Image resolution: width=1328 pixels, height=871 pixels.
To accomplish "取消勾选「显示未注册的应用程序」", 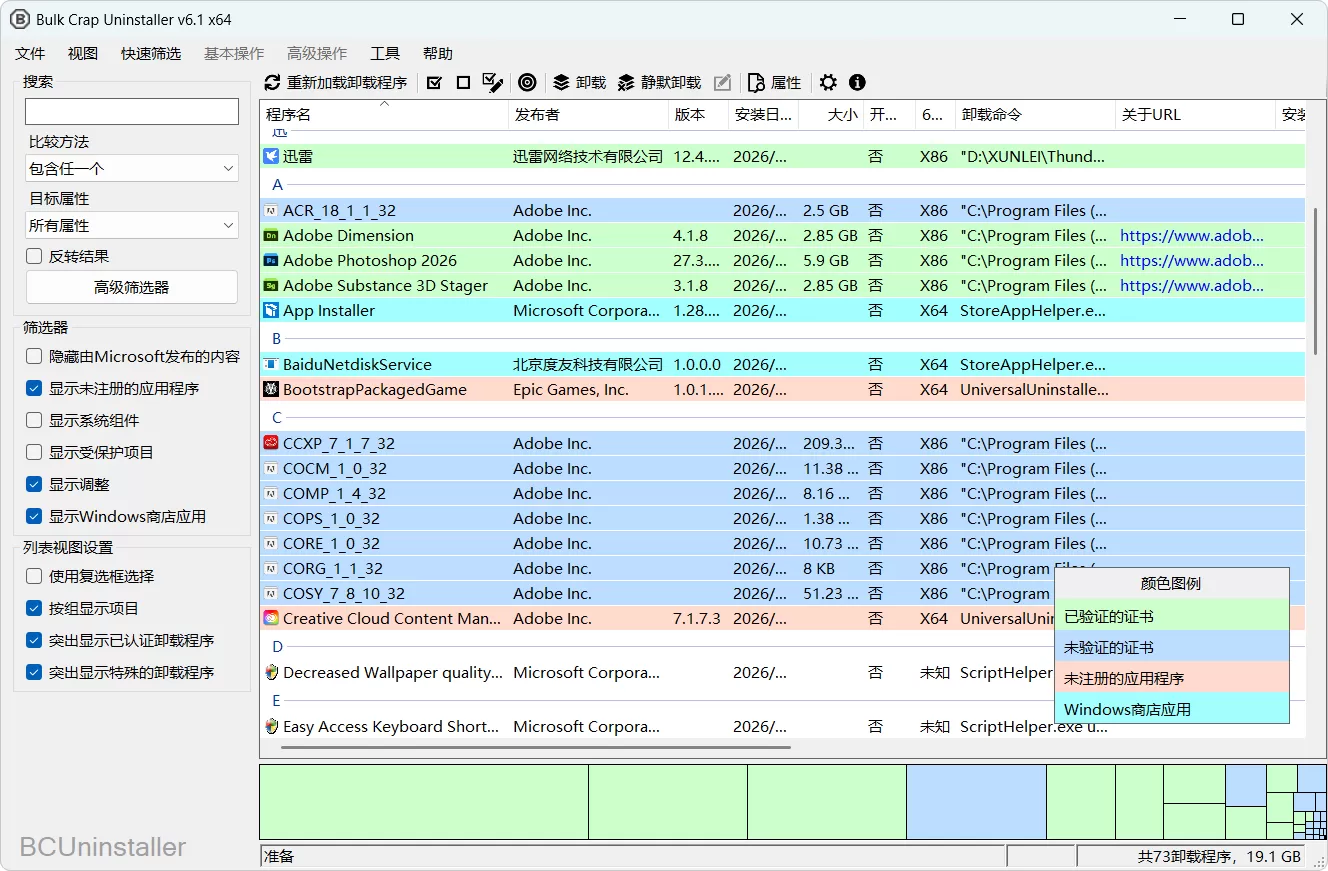I will pos(33,388).
